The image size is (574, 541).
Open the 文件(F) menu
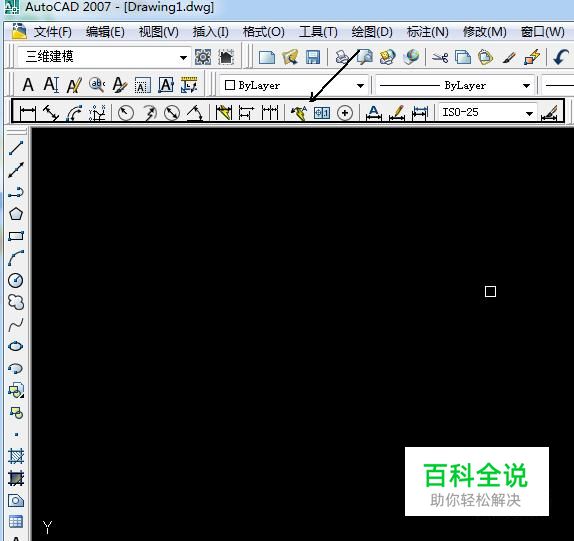click(x=52, y=32)
